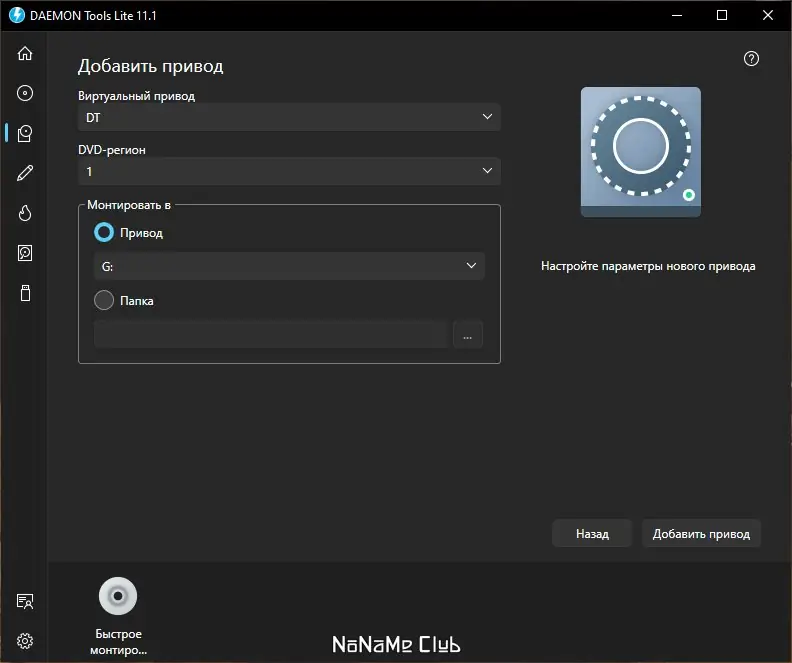Click the DAEMON Tools lightning logo

coord(17,15)
